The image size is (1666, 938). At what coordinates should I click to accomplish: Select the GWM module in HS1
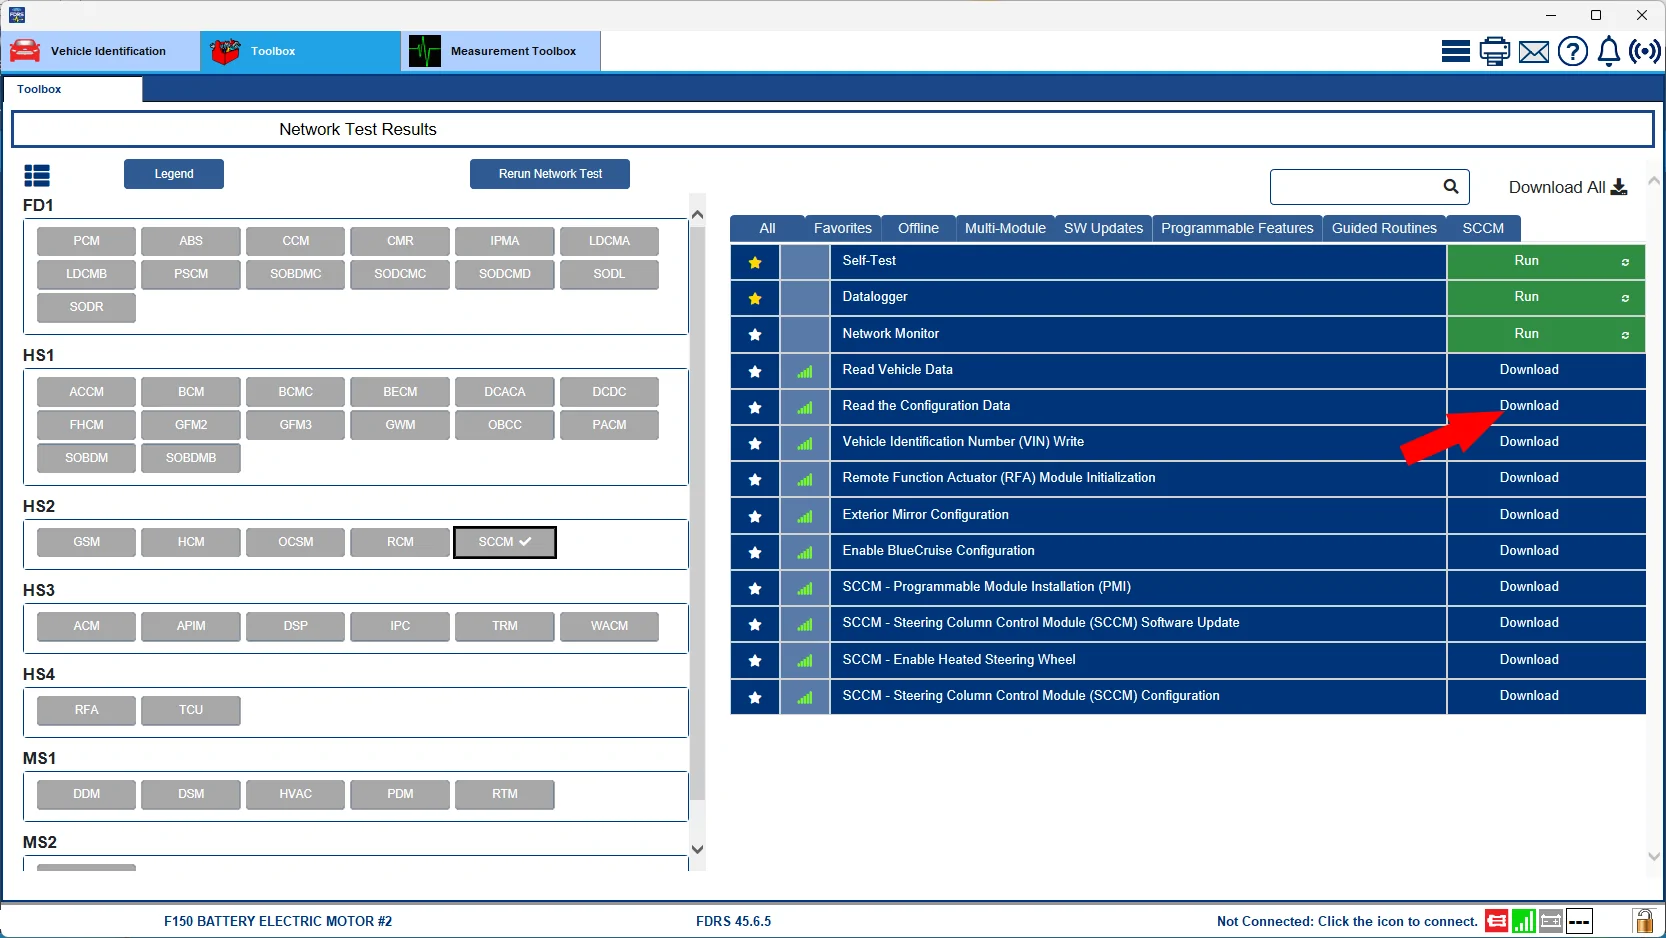tap(400, 425)
